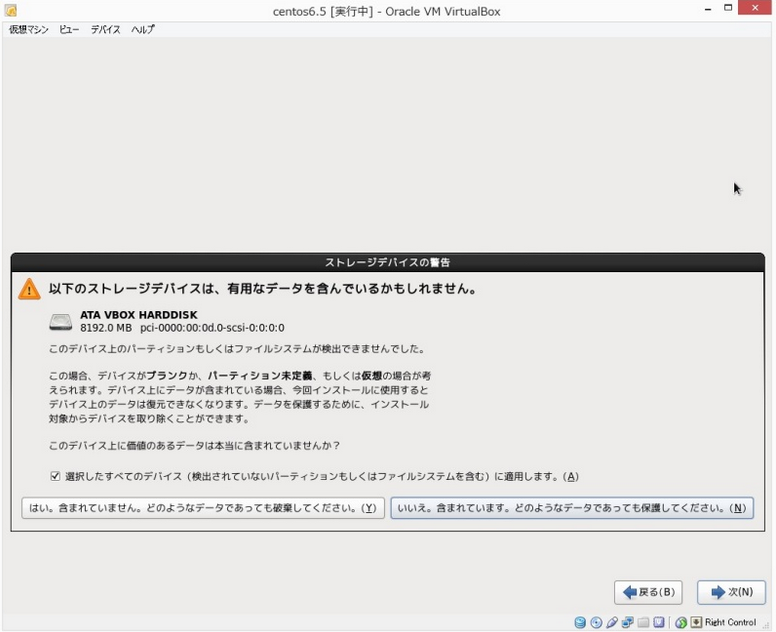Image resolution: width=776 pixels, height=632 pixels.
Task: Open the デバイス menu
Action: point(105,30)
